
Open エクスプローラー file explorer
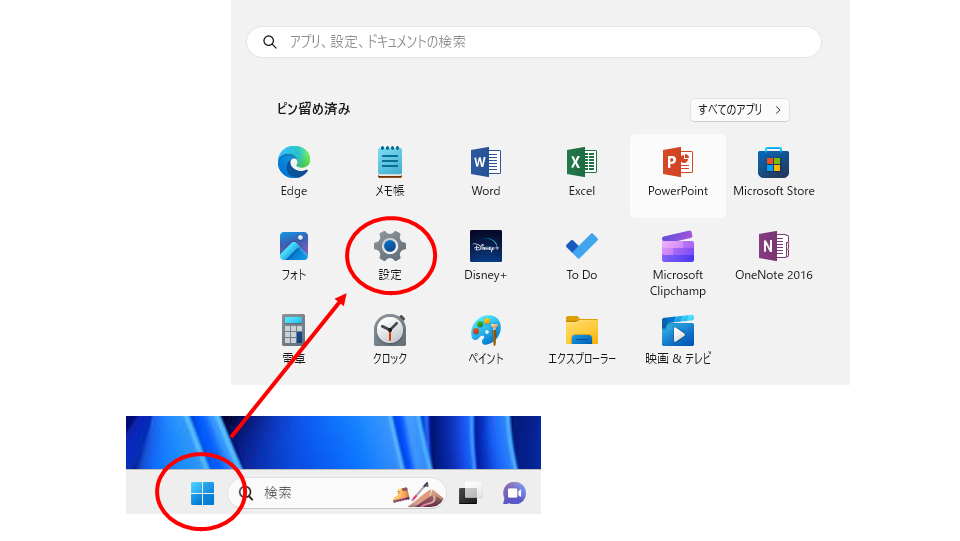pyautogui.click(x=582, y=340)
